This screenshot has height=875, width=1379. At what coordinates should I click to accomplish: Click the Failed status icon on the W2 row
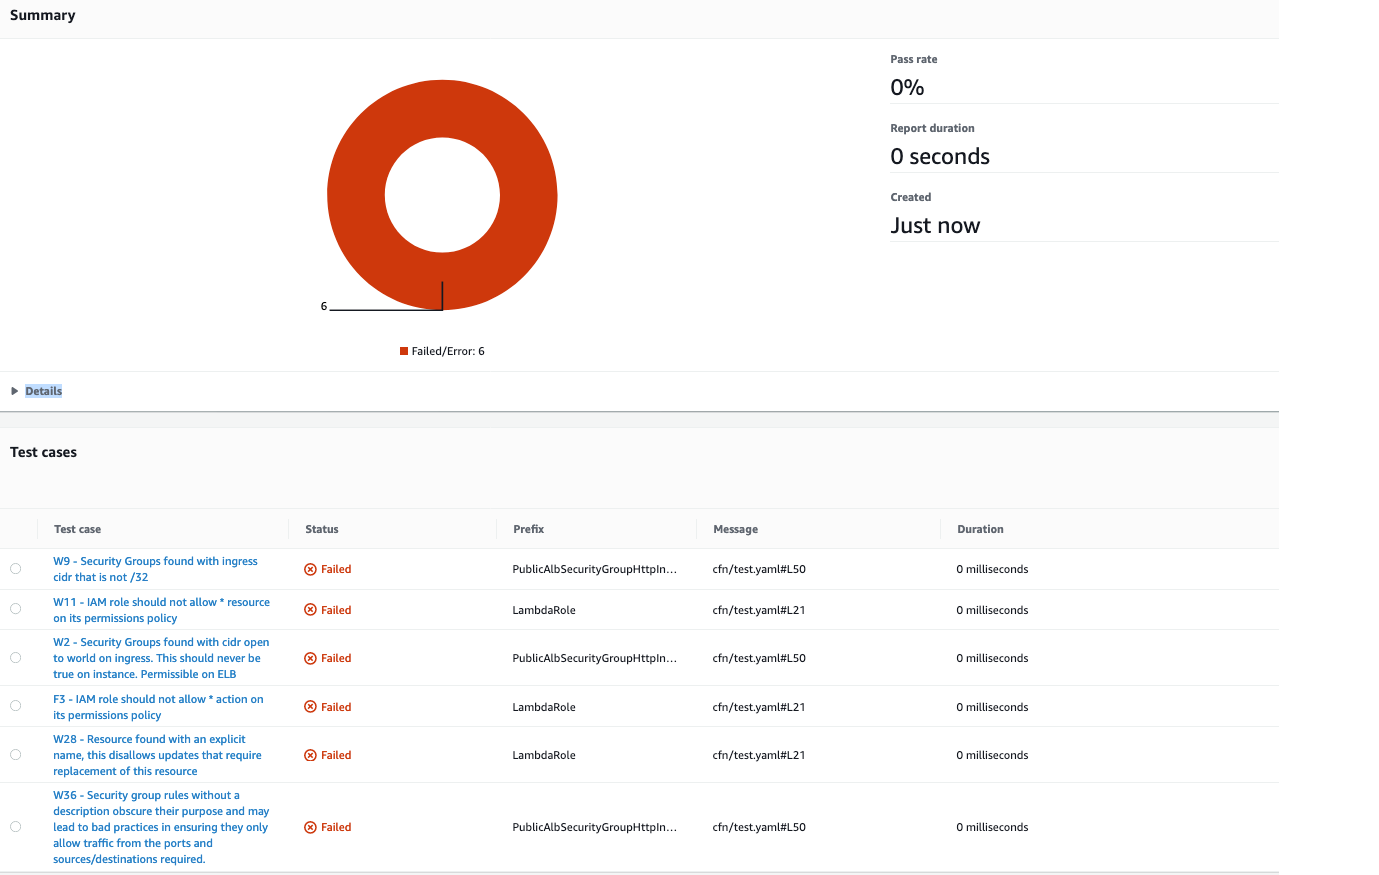[309, 657]
